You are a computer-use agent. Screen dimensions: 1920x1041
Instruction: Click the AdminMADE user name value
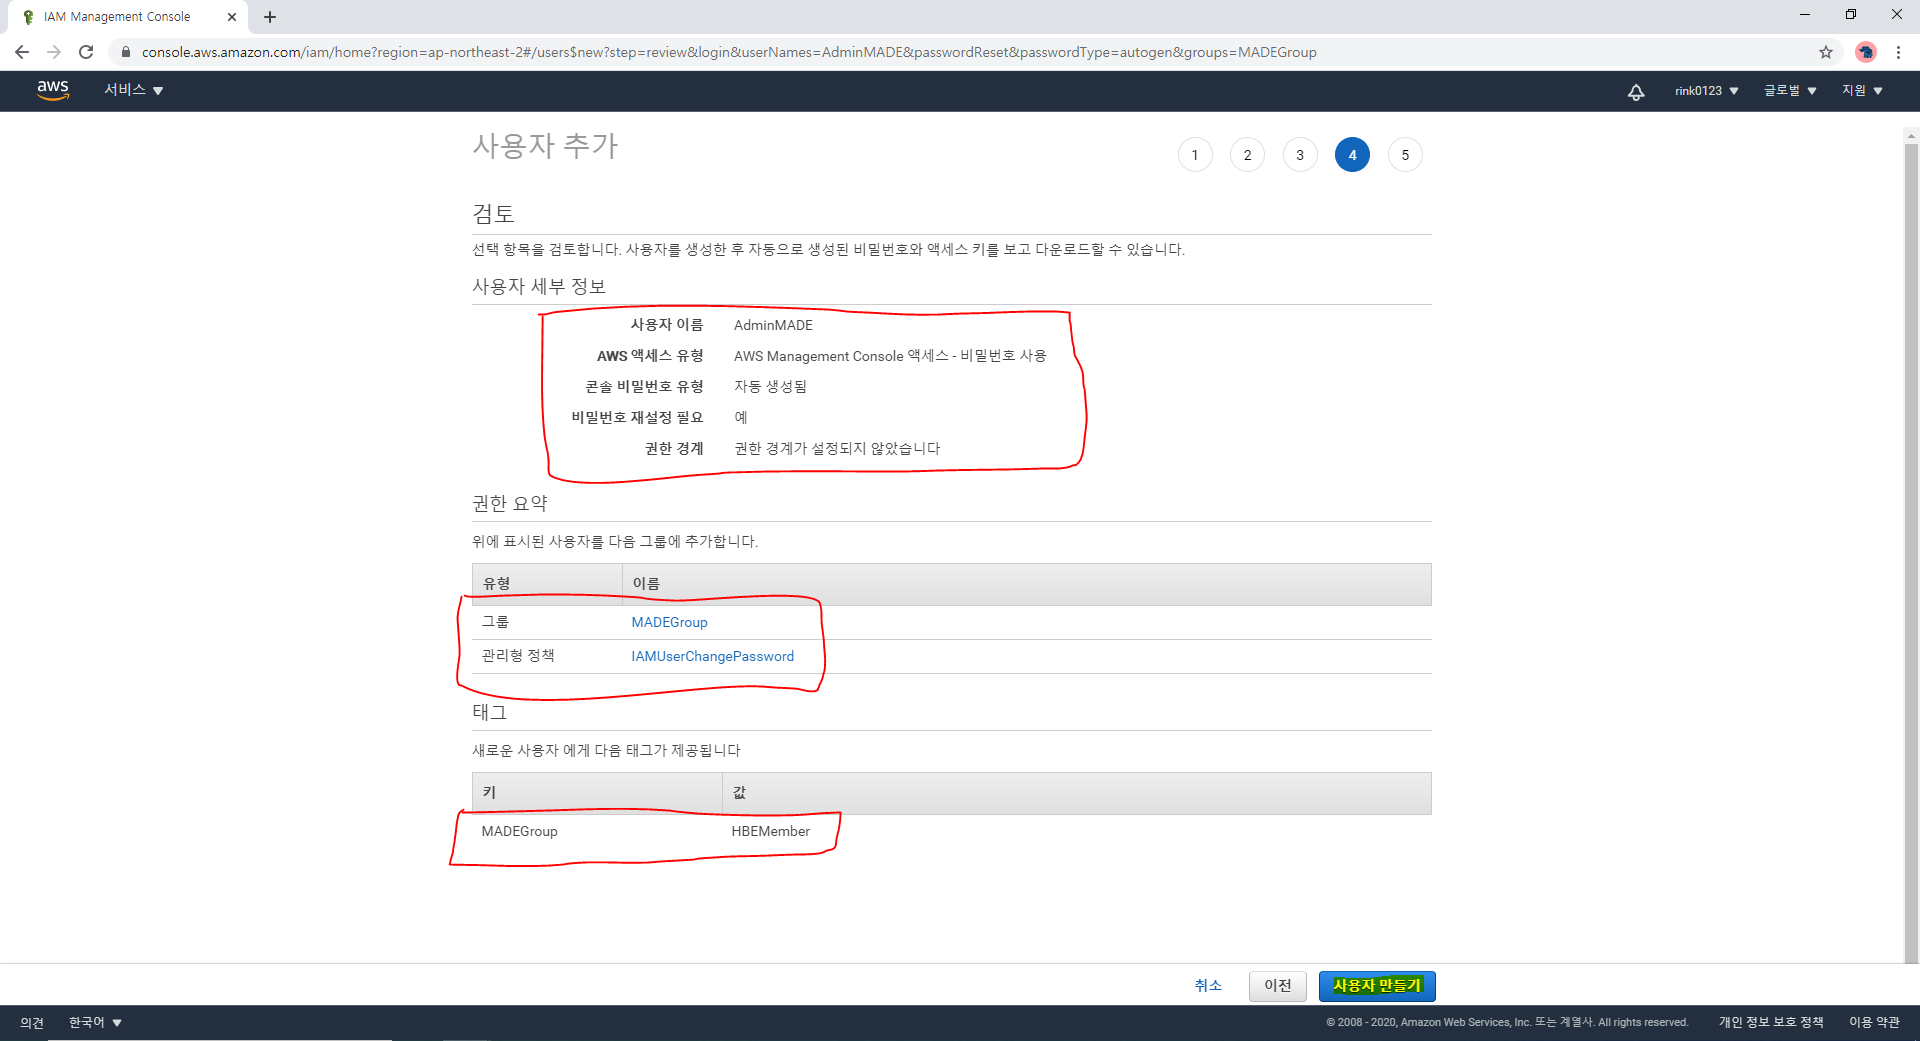tap(773, 325)
